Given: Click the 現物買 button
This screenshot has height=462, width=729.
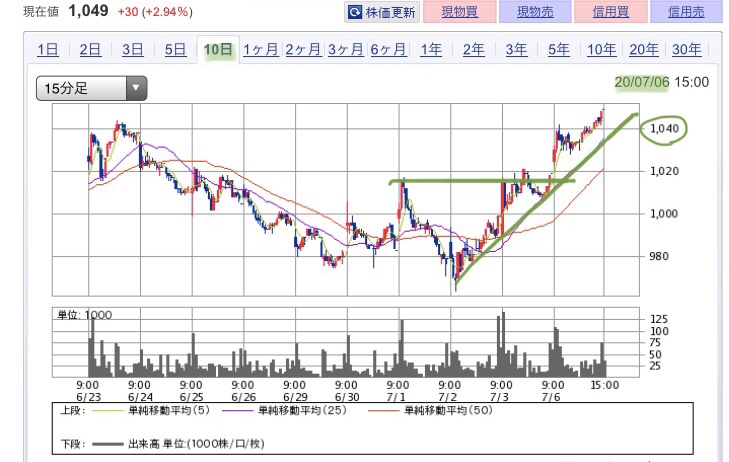Looking at the screenshot, I should [459, 12].
